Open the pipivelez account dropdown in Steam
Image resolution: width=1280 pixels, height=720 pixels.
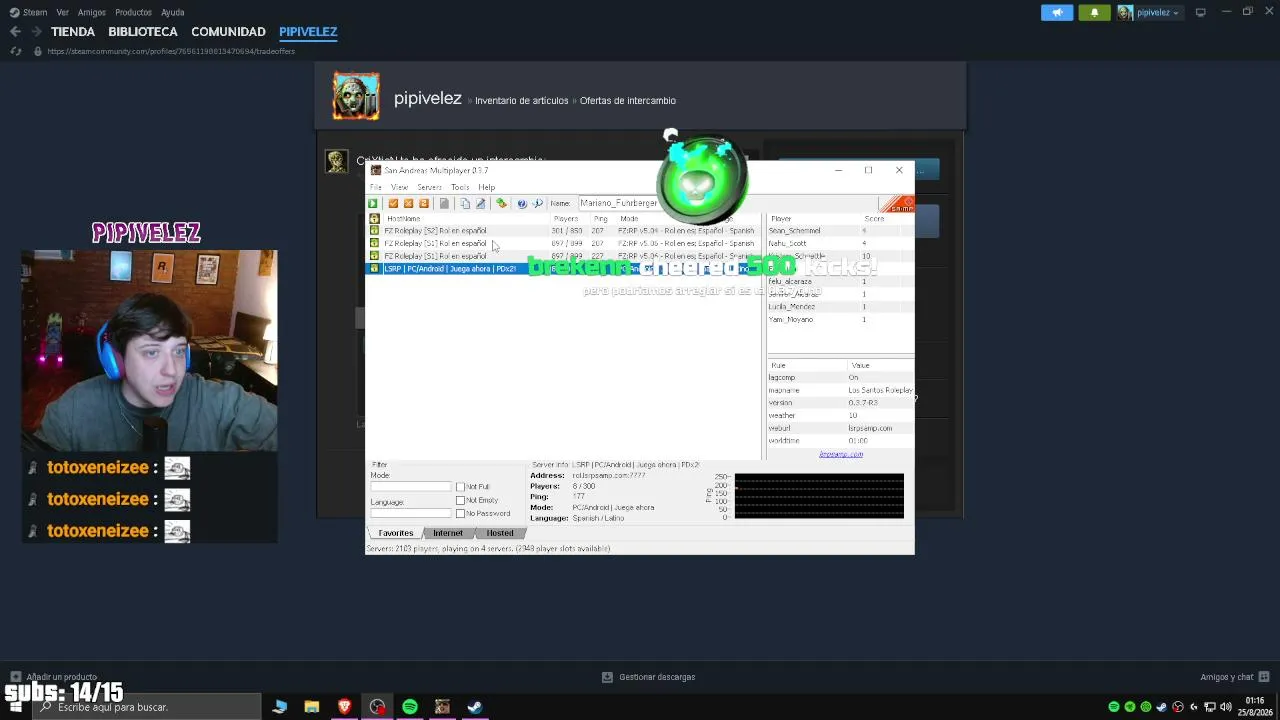pos(1149,12)
